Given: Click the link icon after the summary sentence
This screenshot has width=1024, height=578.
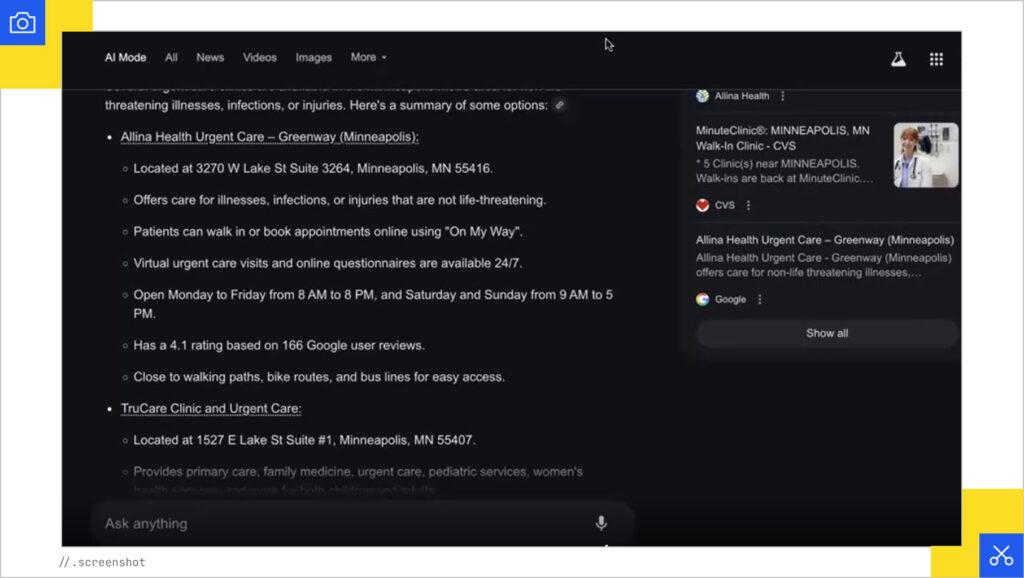Looking at the screenshot, I should [x=560, y=105].
